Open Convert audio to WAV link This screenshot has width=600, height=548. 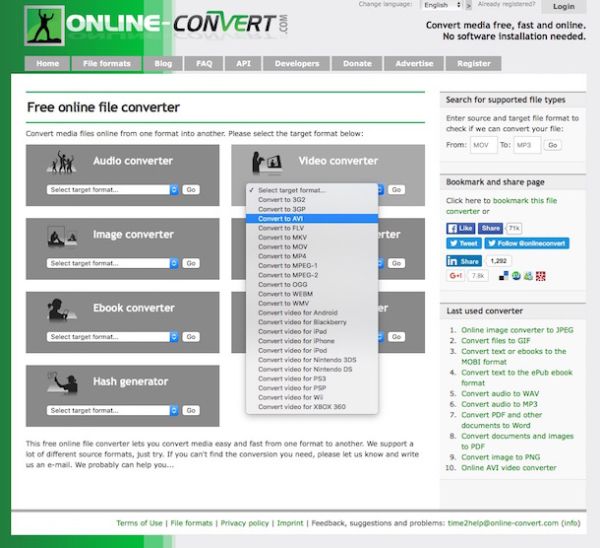[500, 393]
